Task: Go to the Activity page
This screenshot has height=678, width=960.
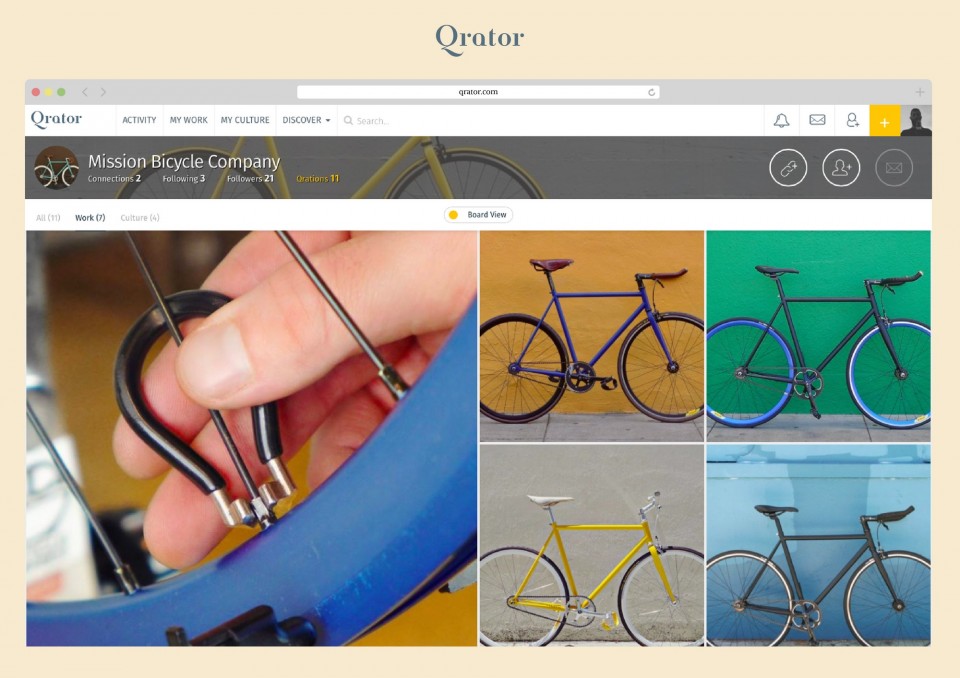Action: [x=139, y=120]
